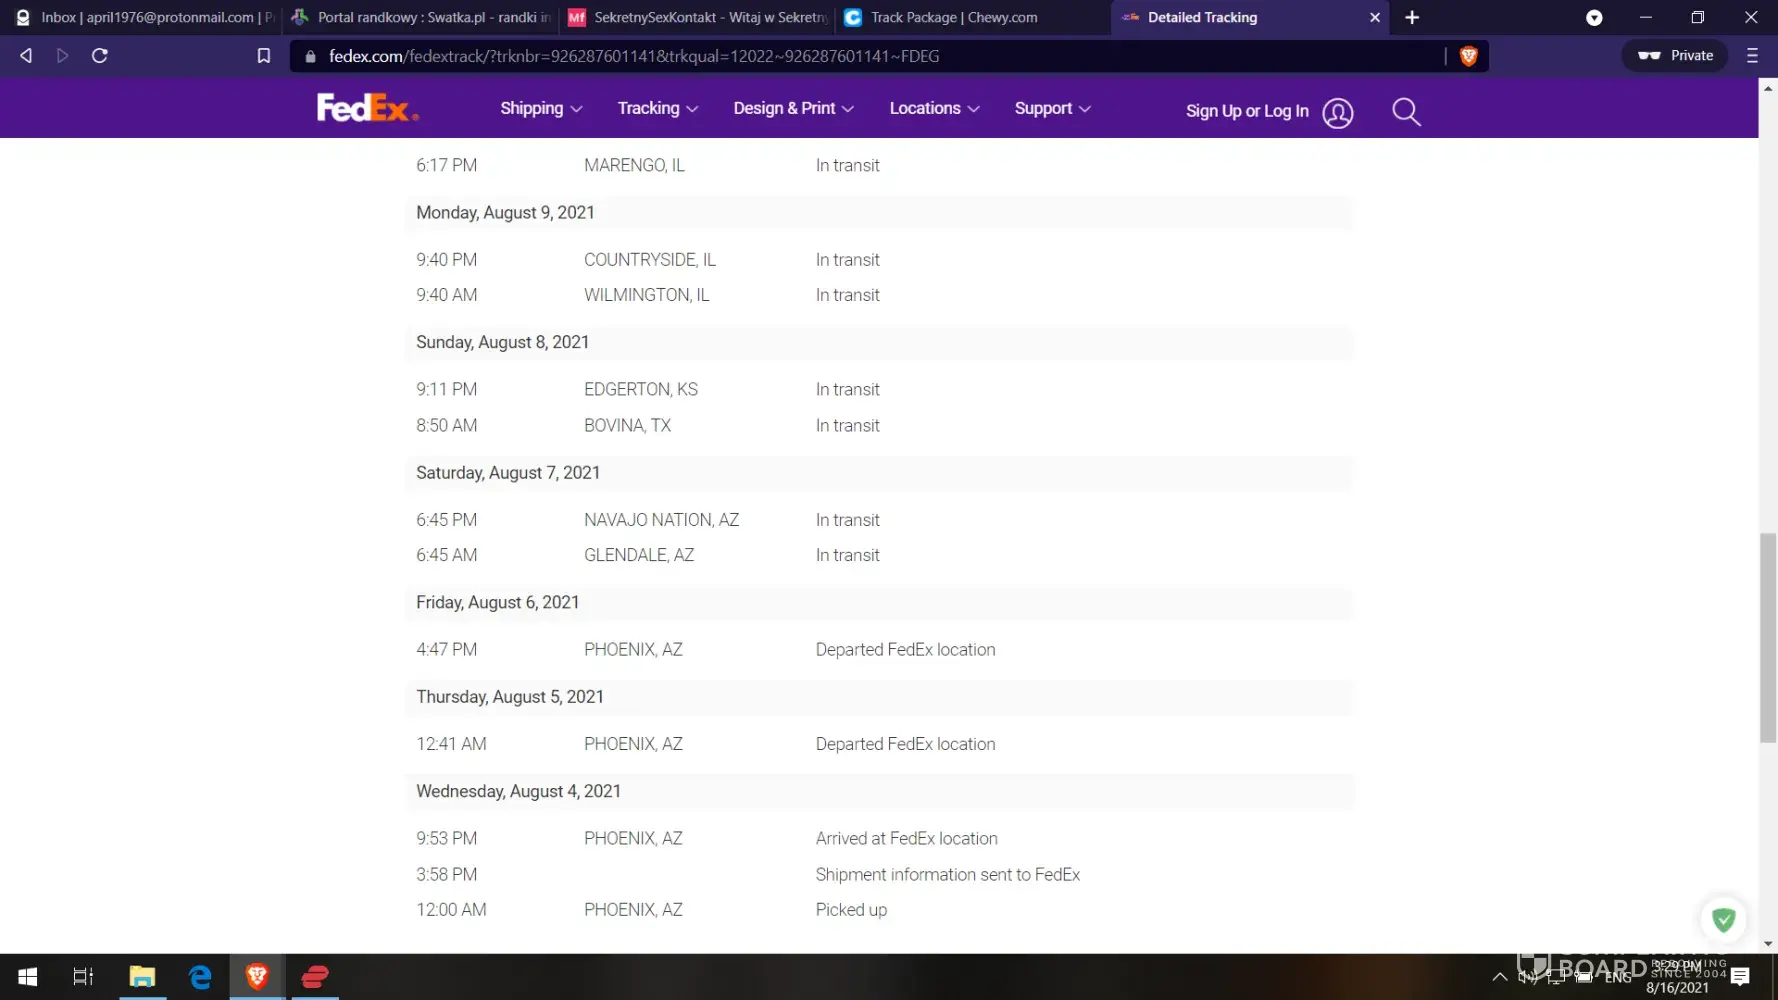Expand the Tracking dropdown menu
The width and height of the screenshot is (1778, 1000).
[657, 108]
